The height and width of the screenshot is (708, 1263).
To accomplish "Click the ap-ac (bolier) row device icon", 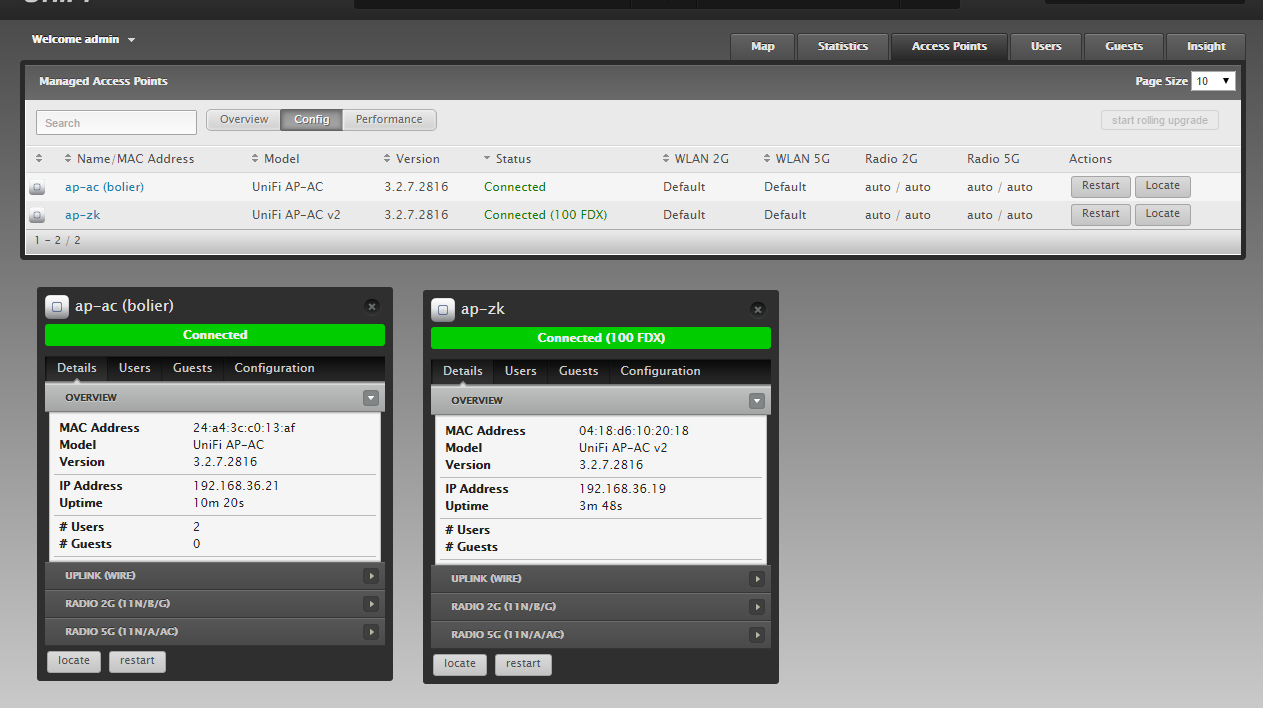I will (x=37, y=187).
